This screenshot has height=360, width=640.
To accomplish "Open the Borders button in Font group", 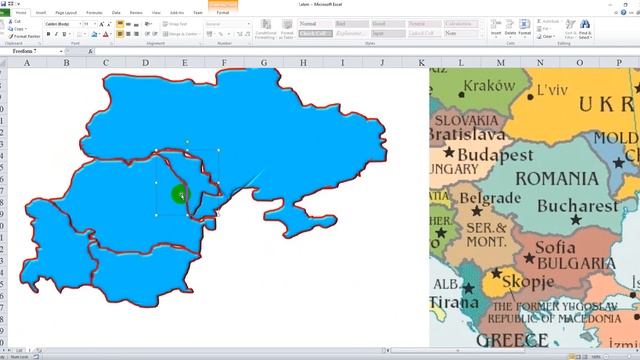I will point(80,34).
